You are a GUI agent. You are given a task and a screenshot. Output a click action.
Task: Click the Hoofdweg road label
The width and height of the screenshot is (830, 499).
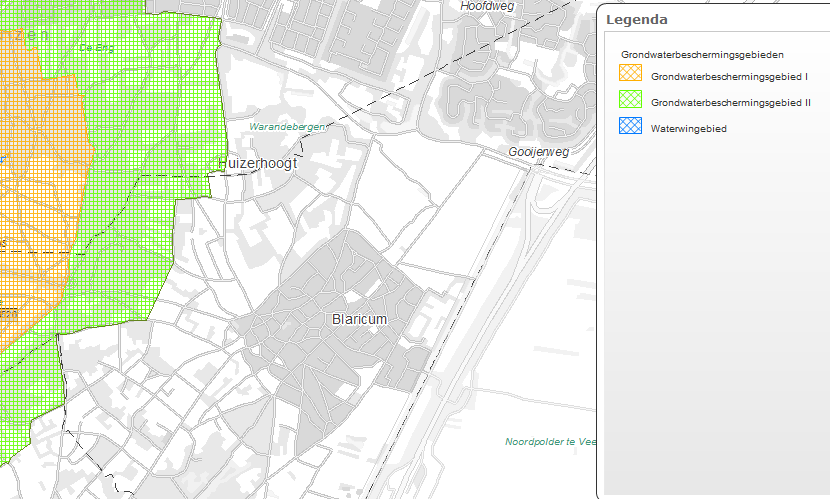(486, 6)
